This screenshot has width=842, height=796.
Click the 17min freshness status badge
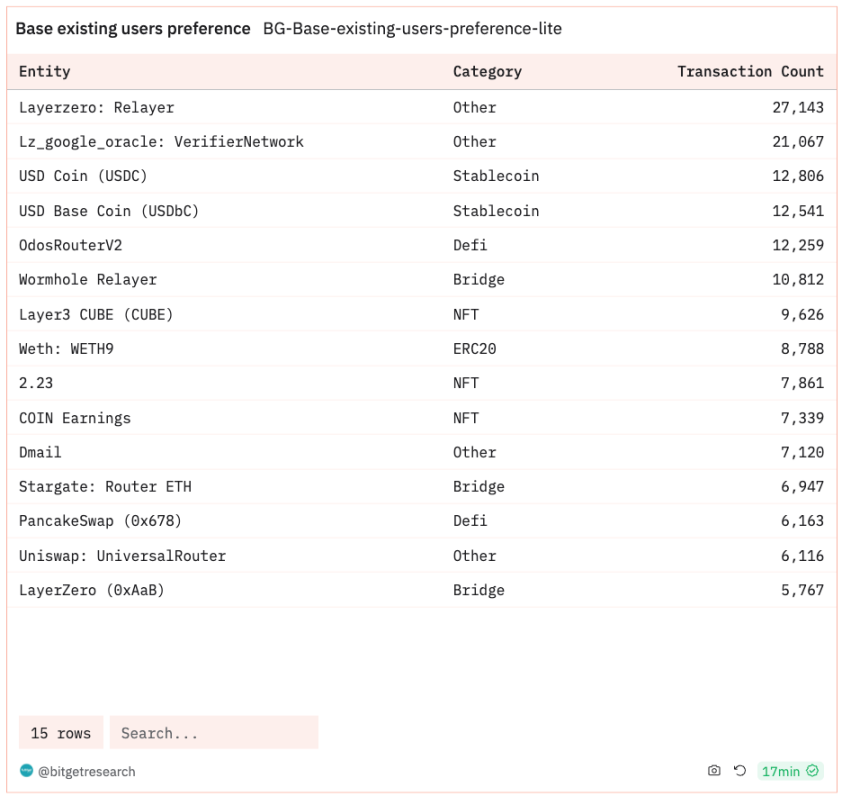click(x=789, y=771)
